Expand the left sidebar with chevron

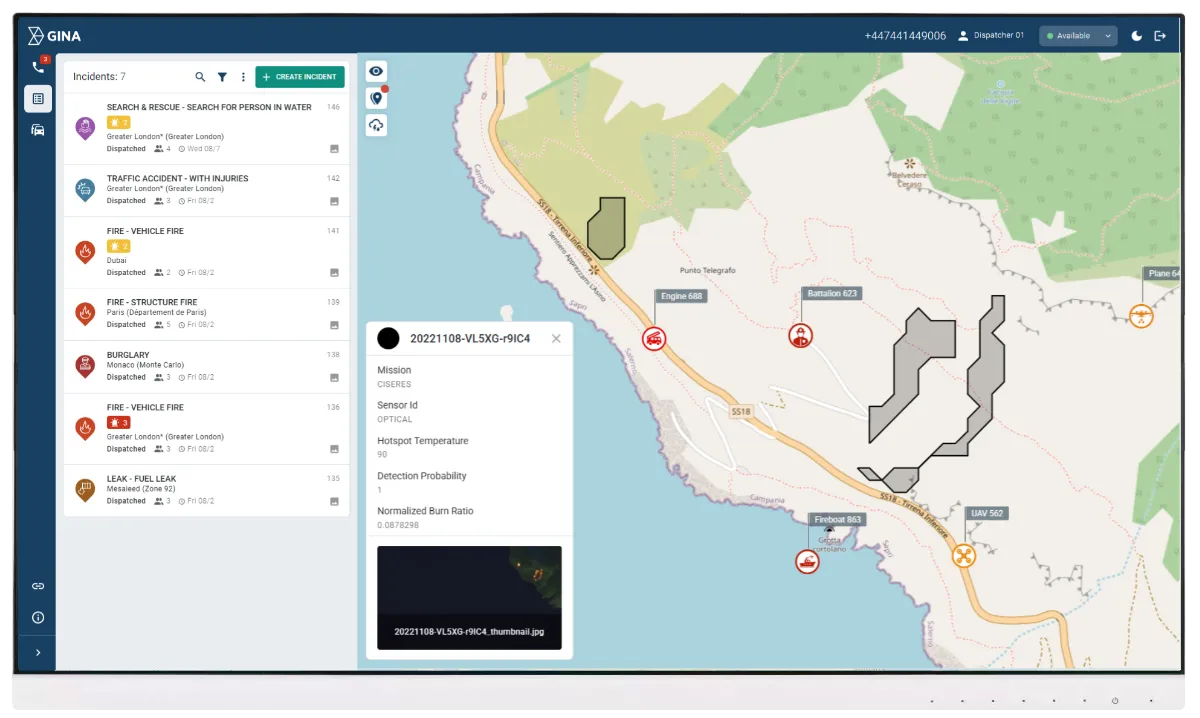point(38,652)
